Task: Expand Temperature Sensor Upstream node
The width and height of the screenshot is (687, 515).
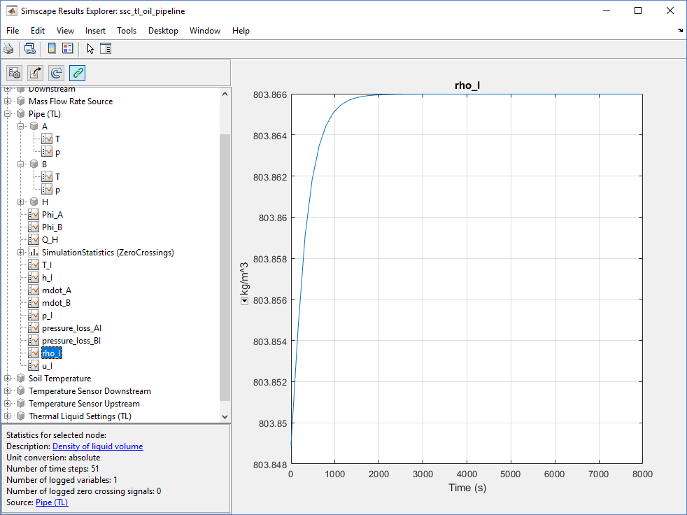Action: point(7,404)
